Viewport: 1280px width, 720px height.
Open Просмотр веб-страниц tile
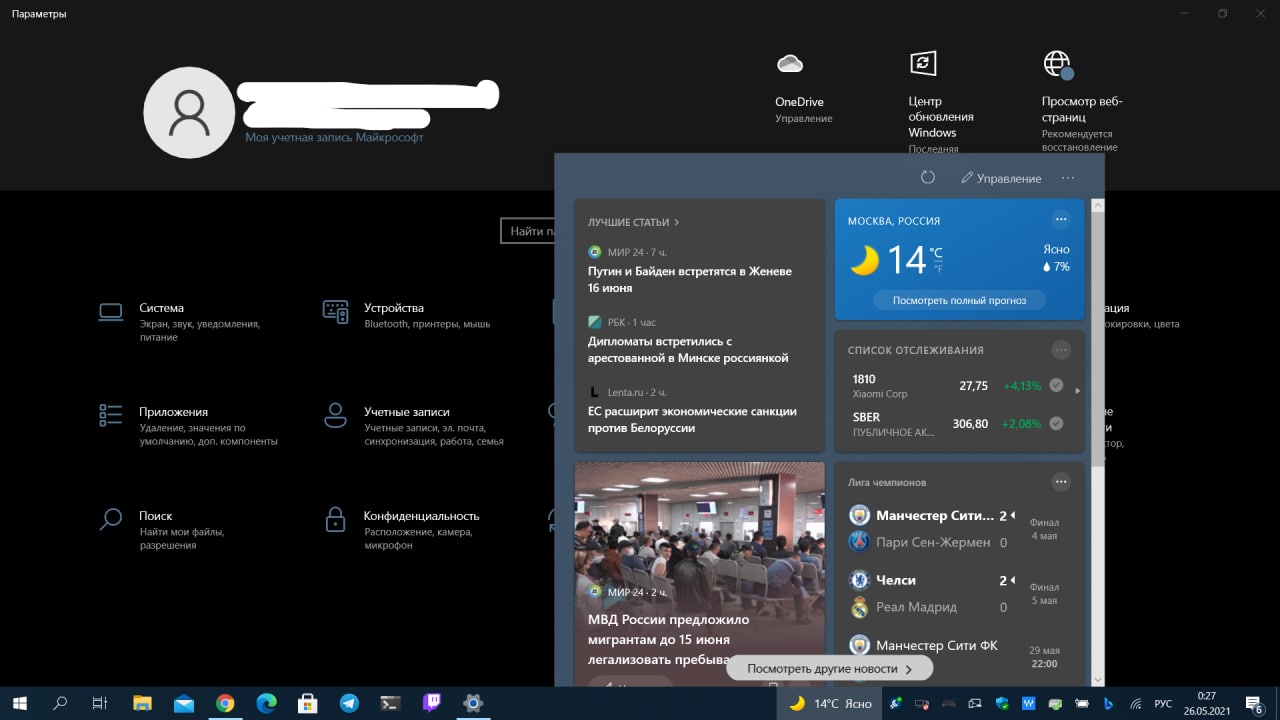[x=1082, y=101]
